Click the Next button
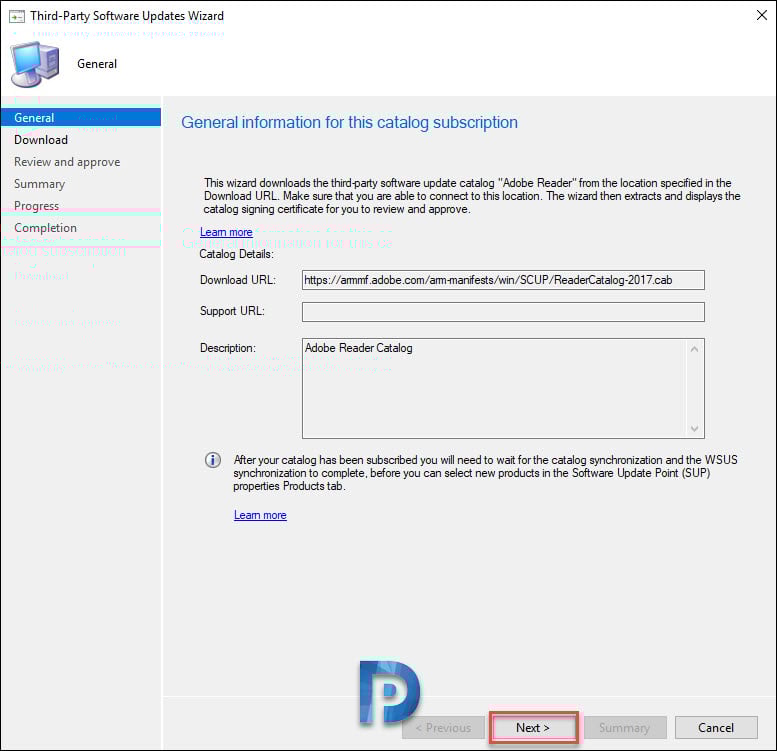The height and width of the screenshot is (751, 777). (x=533, y=727)
